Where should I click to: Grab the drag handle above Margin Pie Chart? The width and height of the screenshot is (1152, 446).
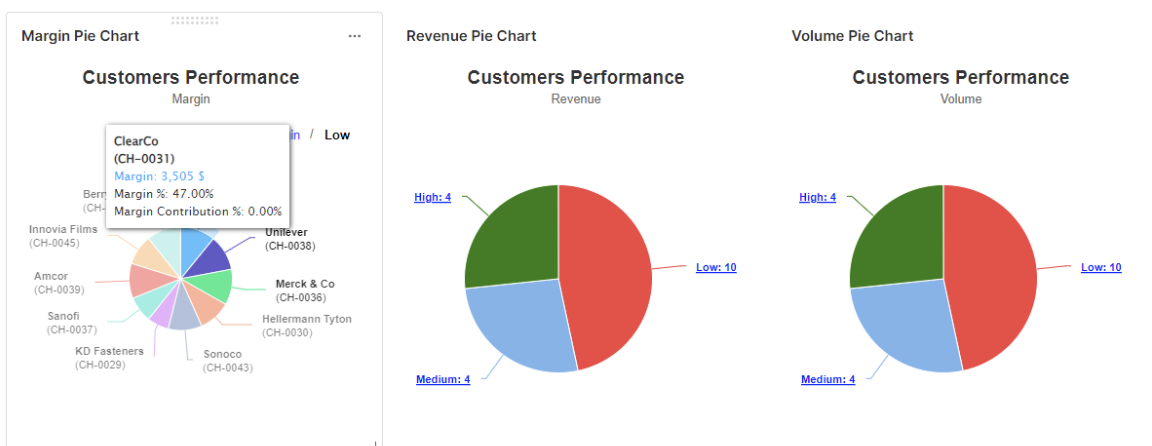pyautogui.click(x=195, y=19)
